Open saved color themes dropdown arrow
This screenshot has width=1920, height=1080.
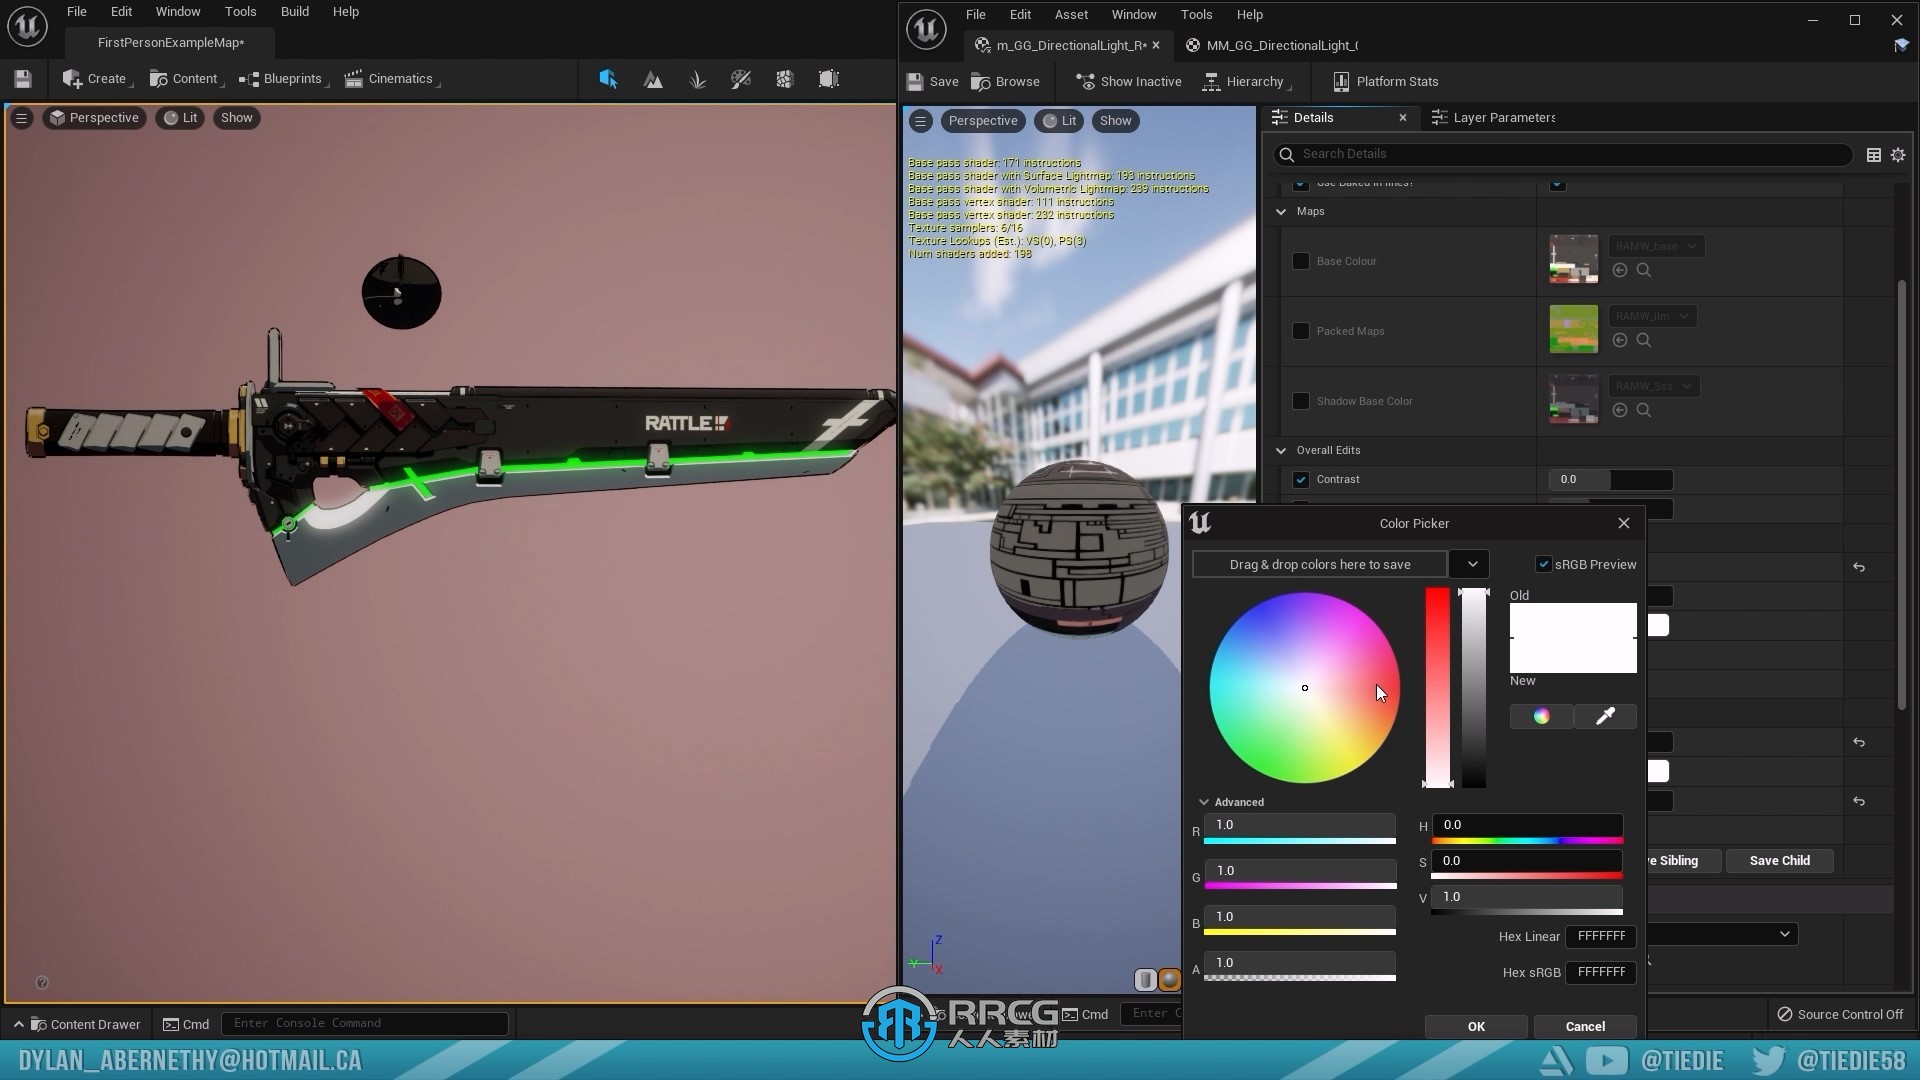coord(1471,564)
